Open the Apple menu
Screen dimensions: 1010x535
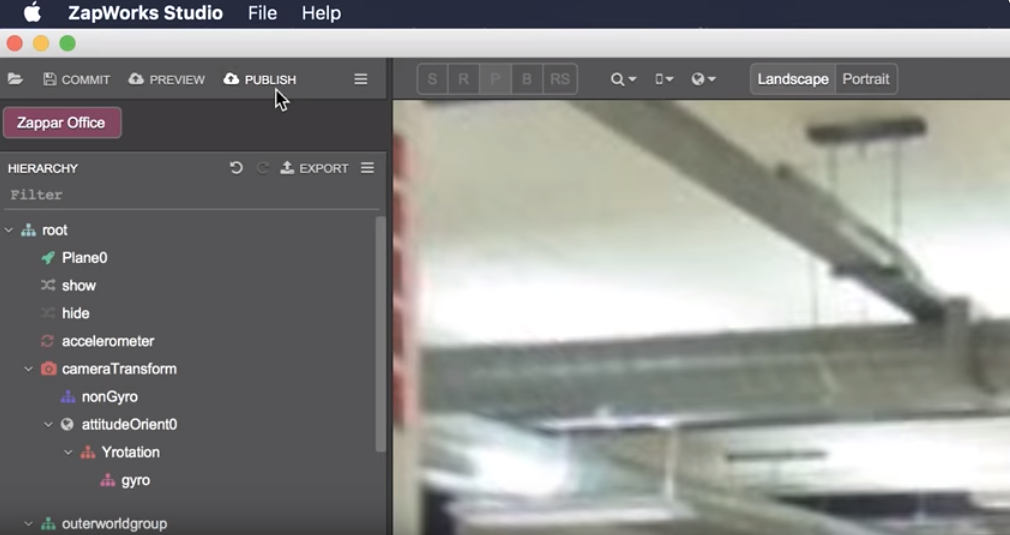click(x=32, y=13)
